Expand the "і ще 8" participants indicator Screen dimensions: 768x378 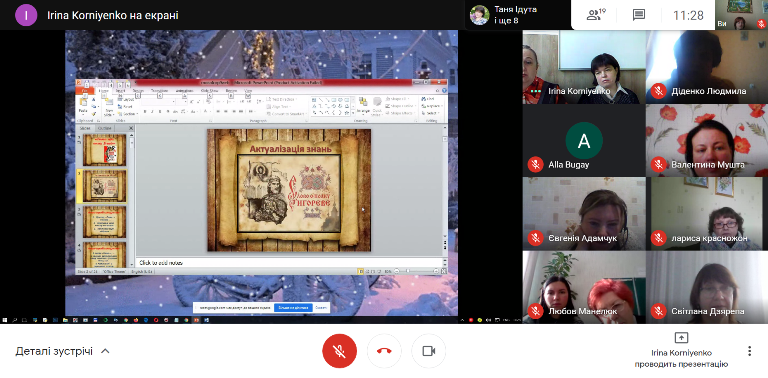tap(506, 21)
